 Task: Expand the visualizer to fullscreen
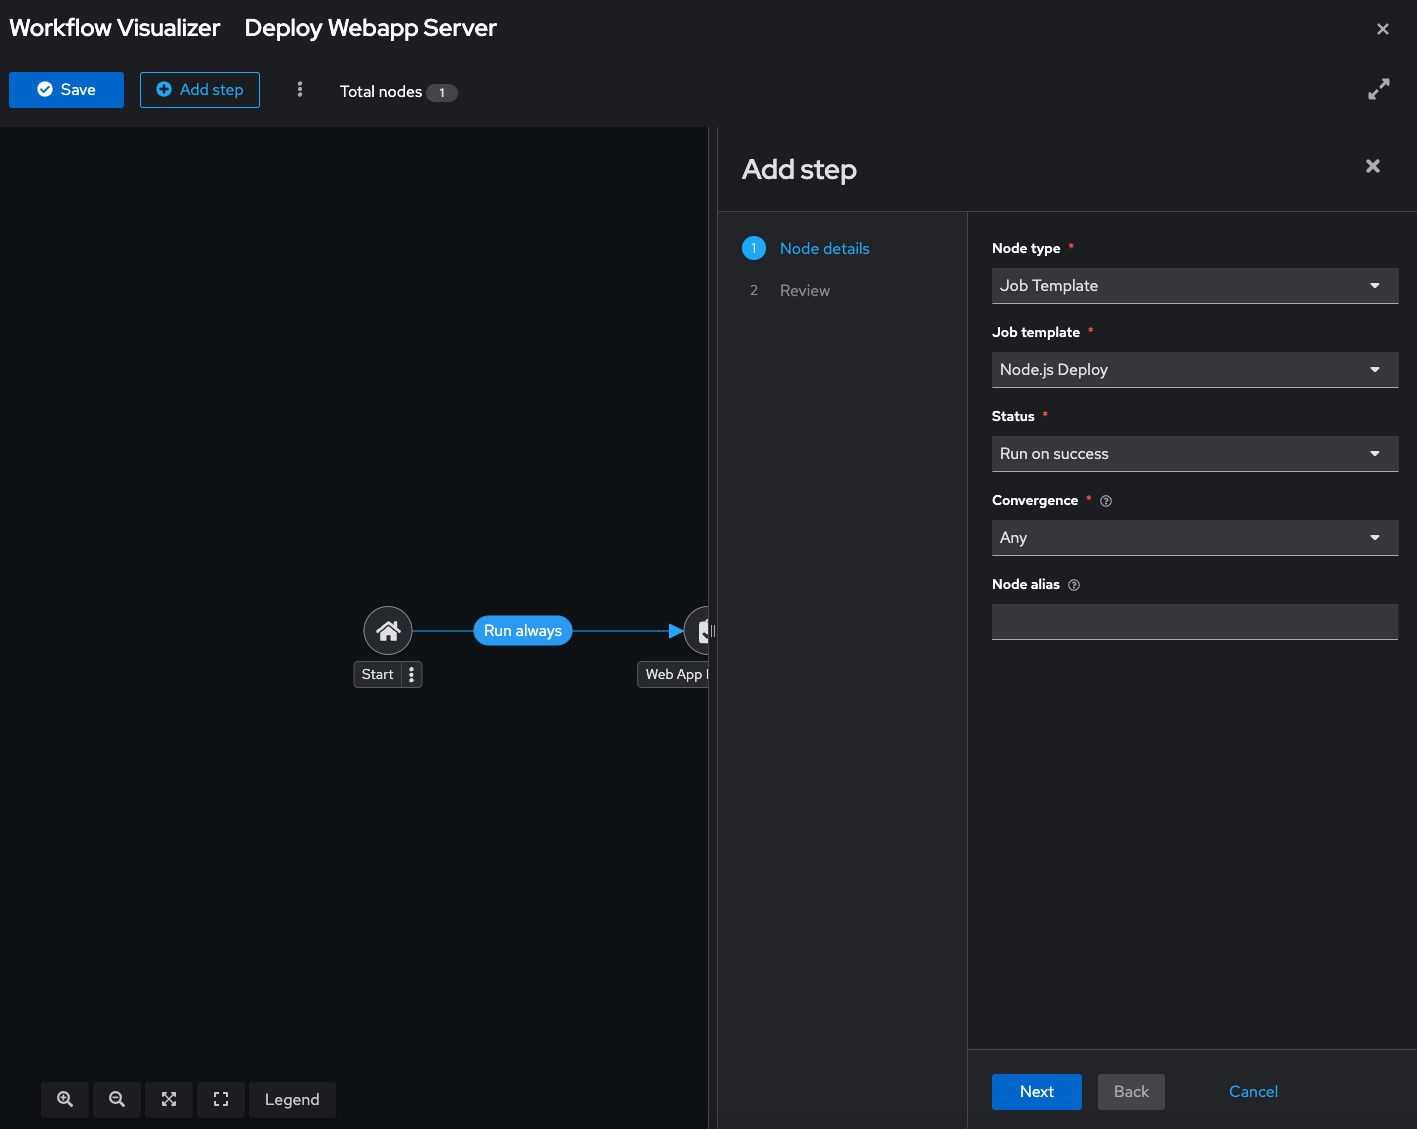click(1378, 90)
